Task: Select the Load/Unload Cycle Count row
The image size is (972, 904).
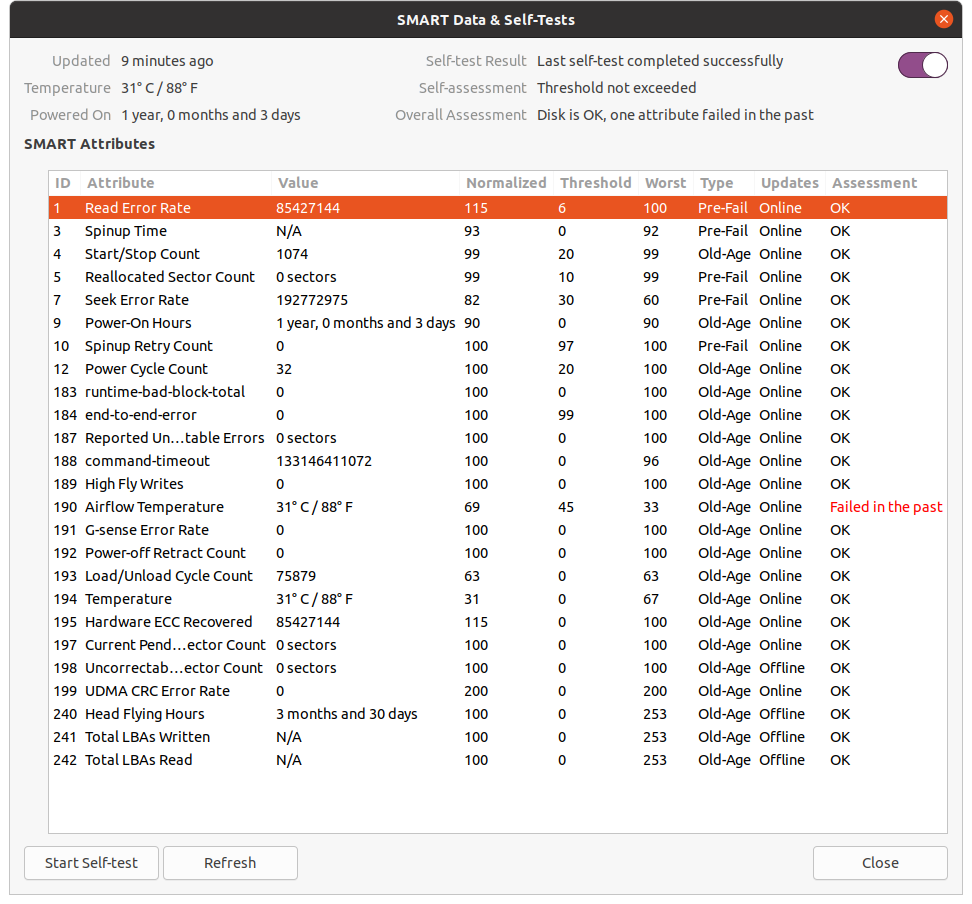Action: (498, 575)
